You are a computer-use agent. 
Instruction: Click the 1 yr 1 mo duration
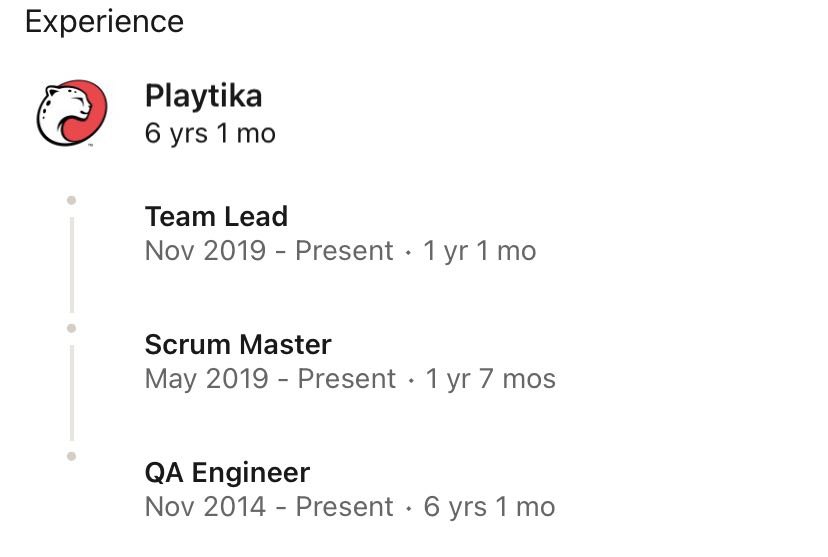[x=480, y=250]
